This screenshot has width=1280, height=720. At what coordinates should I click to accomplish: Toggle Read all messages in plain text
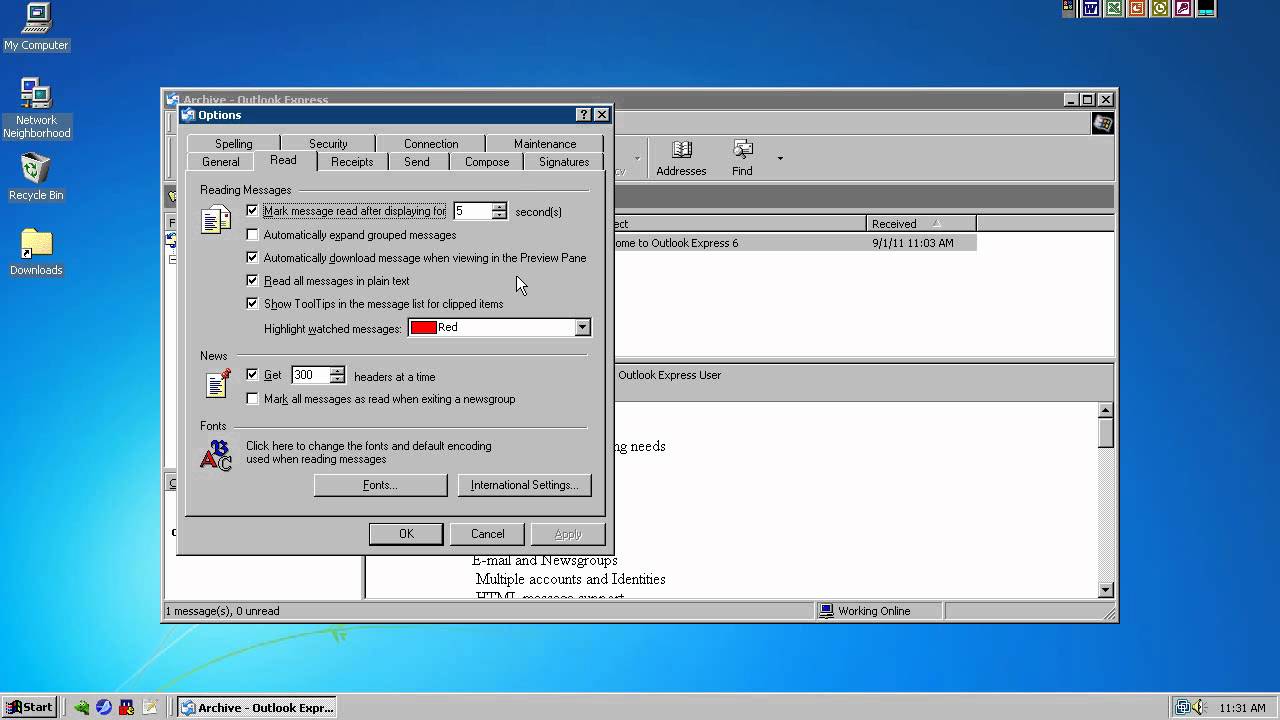[252, 281]
